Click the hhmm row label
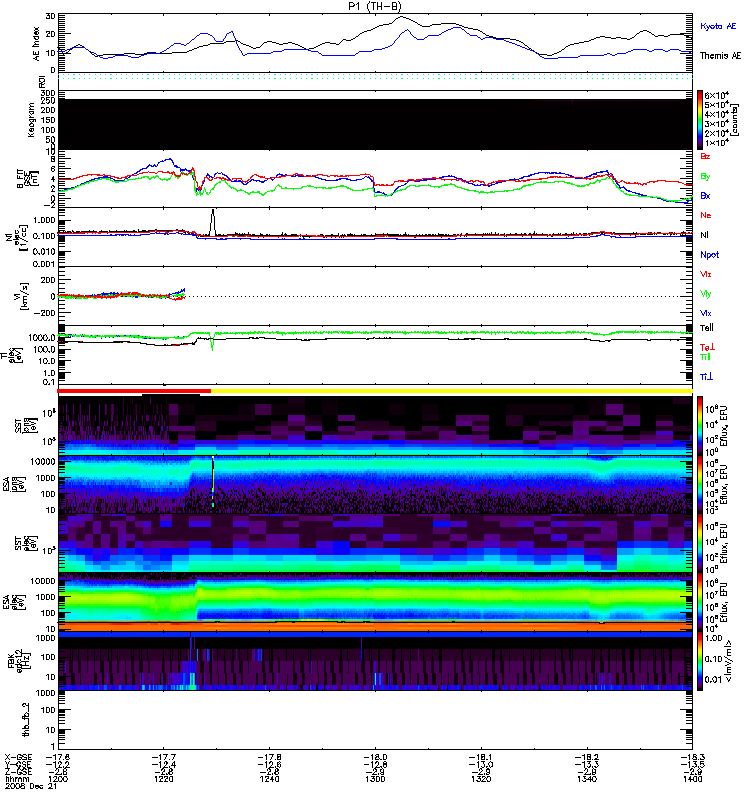 pyautogui.click(x=17, y=779)
